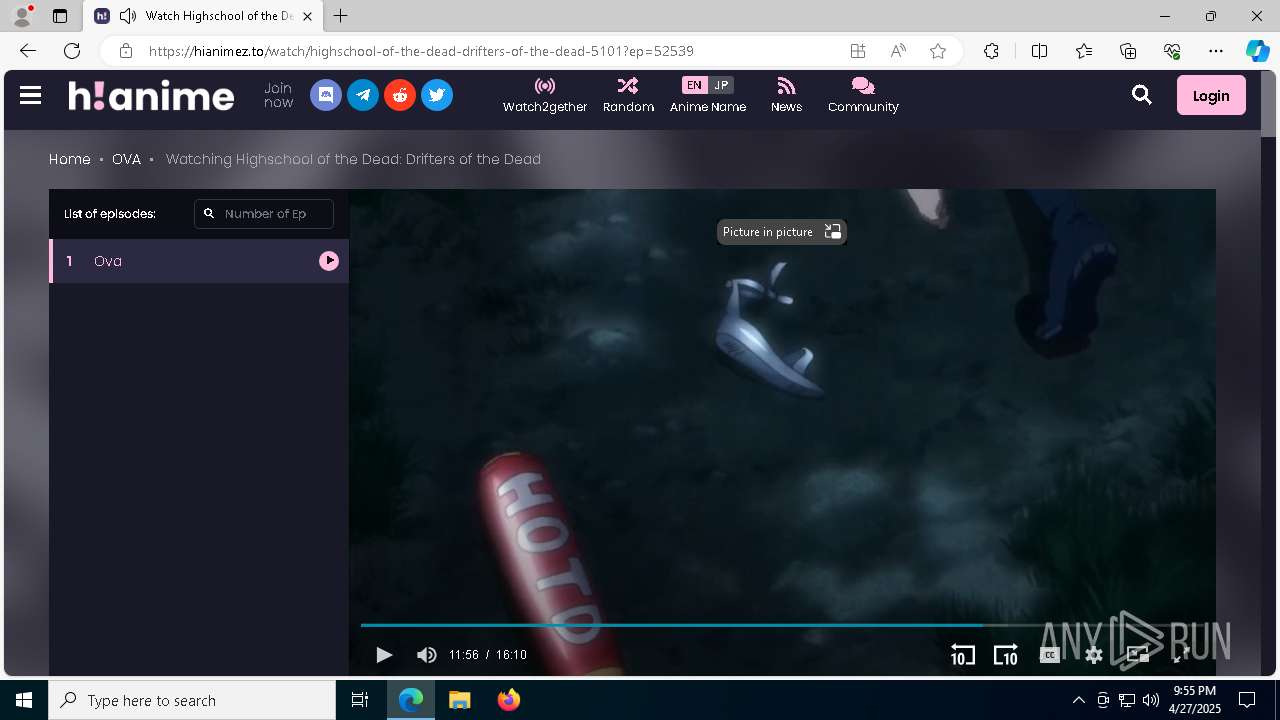This screenshot has height=720, width=1280.
Task: Open clock showing 9:55 PM
Action: 1196,700
